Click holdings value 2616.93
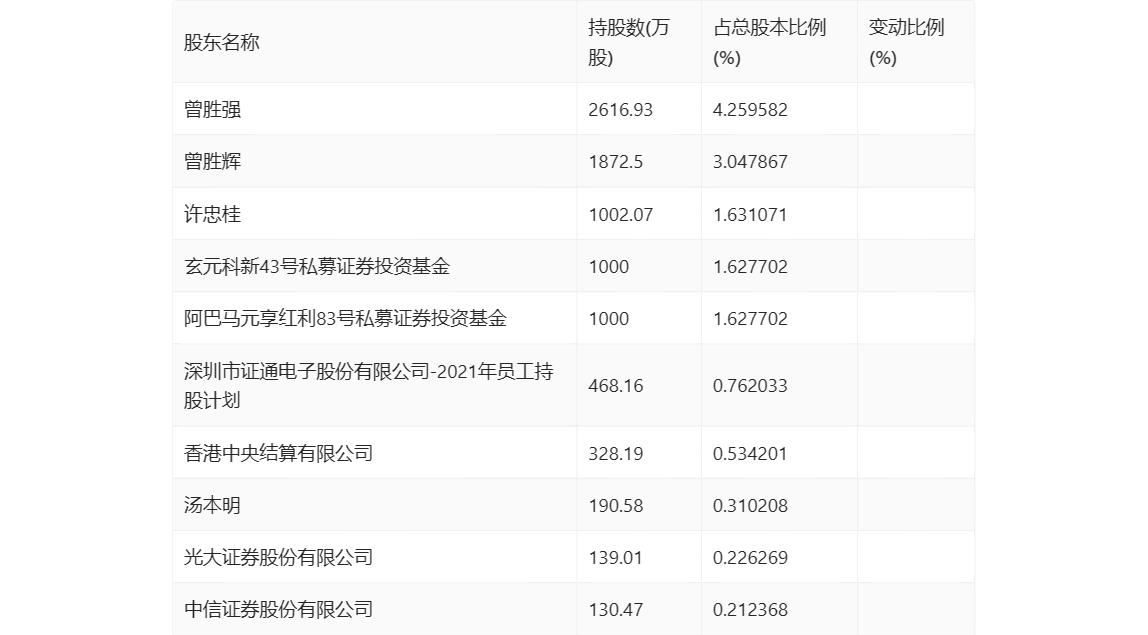Viewport: 1148px width, 635px height. click(x=620, y=110)
